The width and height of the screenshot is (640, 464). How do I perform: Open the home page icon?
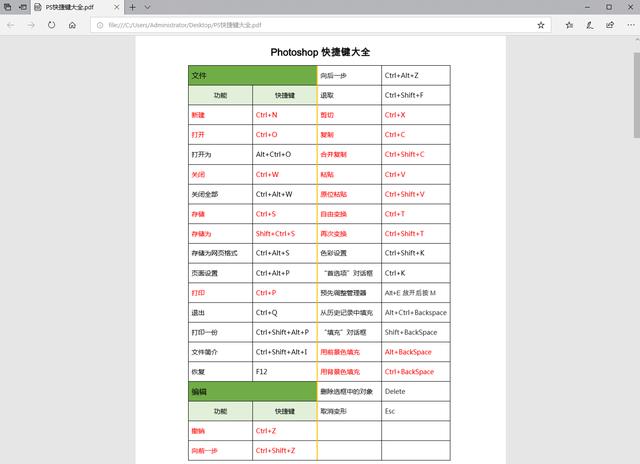pos(72,25)
